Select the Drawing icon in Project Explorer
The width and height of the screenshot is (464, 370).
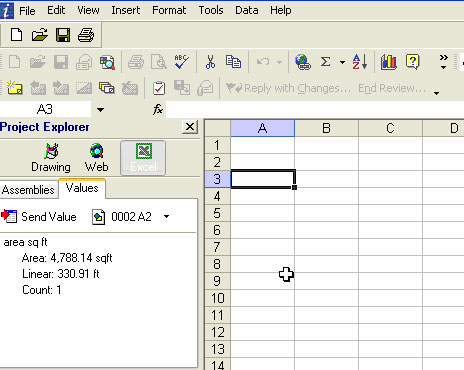pos(51,157)
